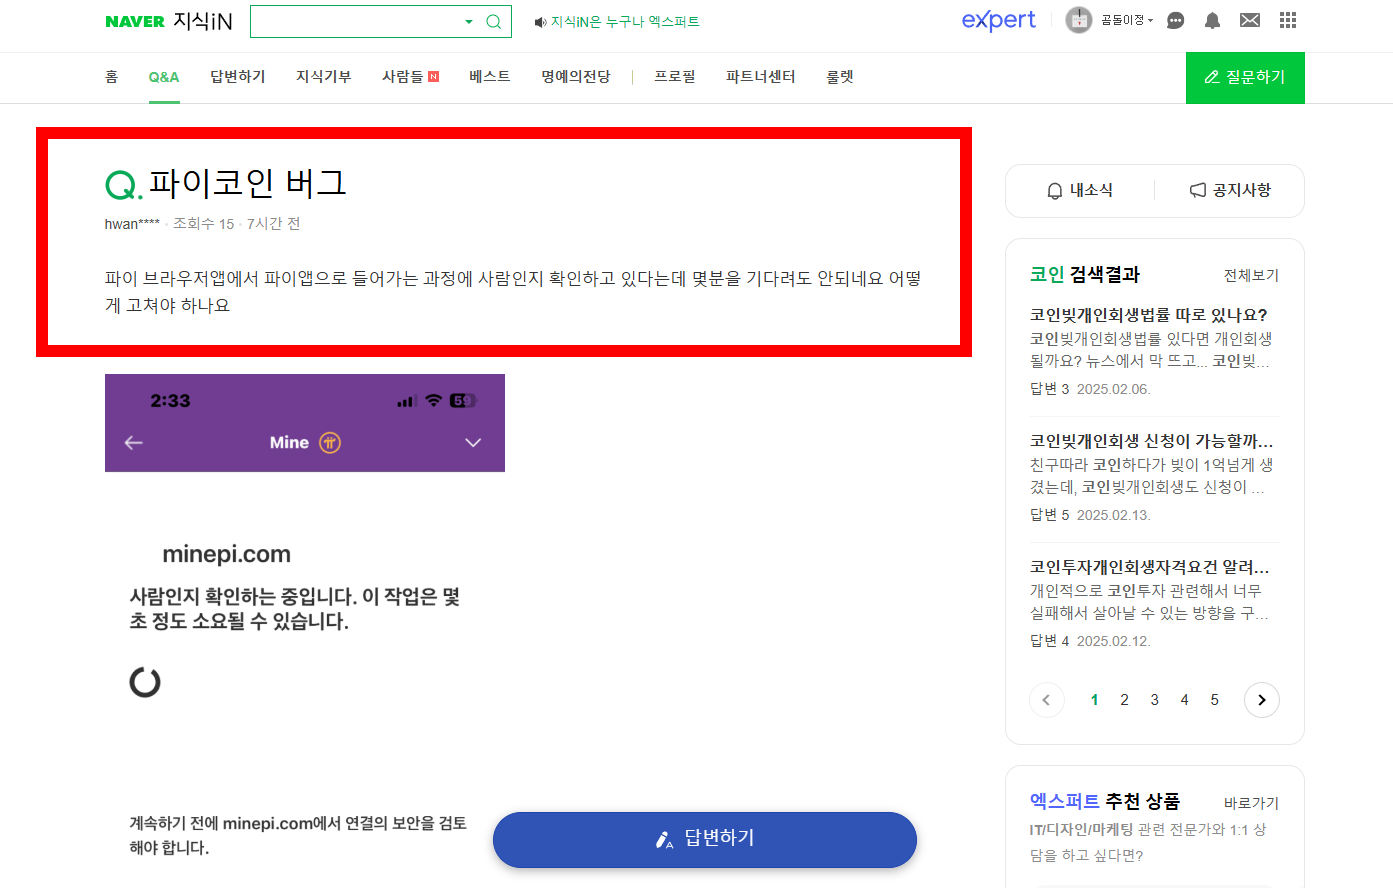Viewport: 1393px width, 888px height.
Task: Click the 코인 검색결과 heading
Action: [x=1085, y=274]
